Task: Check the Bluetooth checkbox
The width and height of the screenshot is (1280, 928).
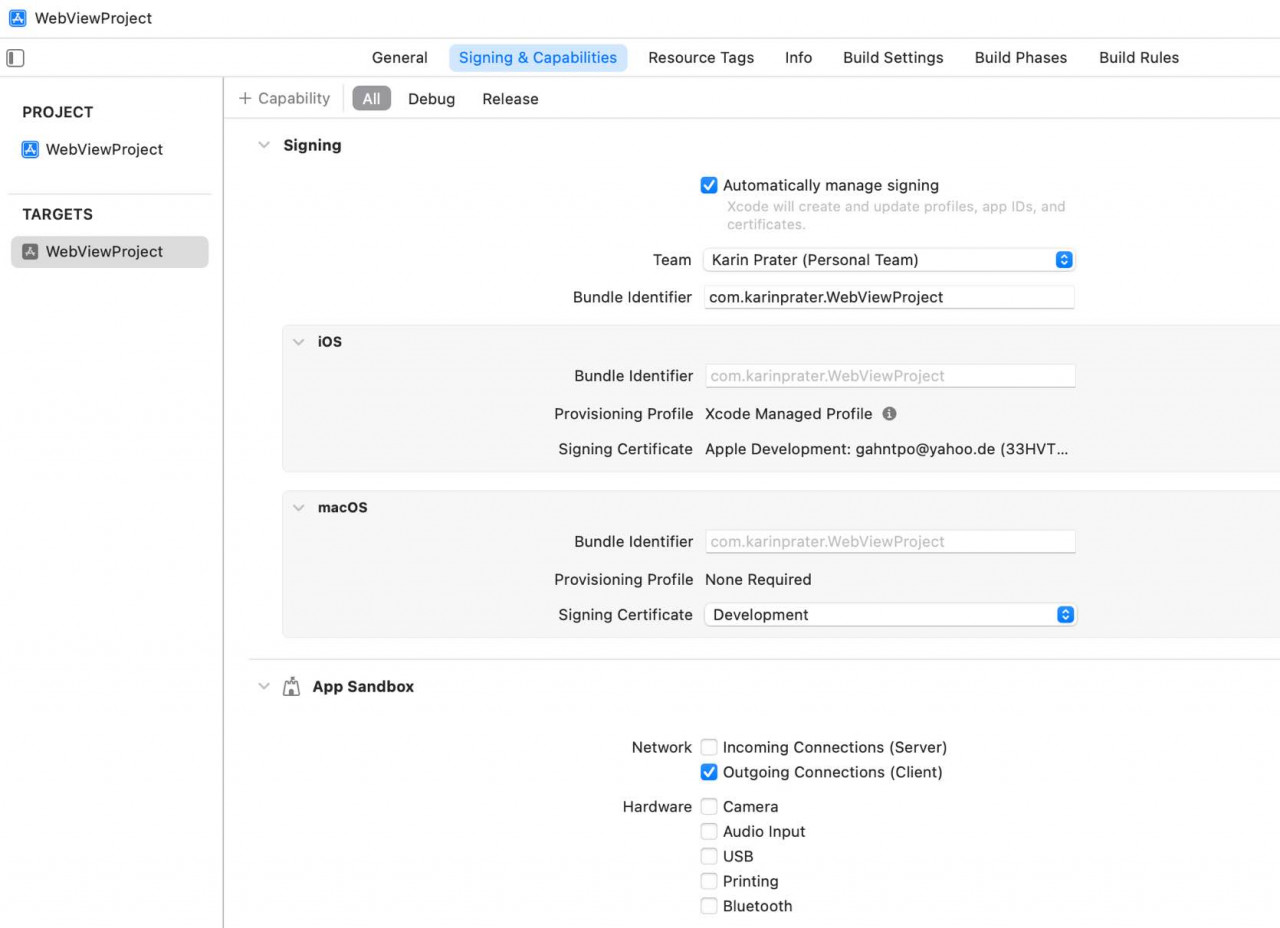Action: (x=709, y=906)
